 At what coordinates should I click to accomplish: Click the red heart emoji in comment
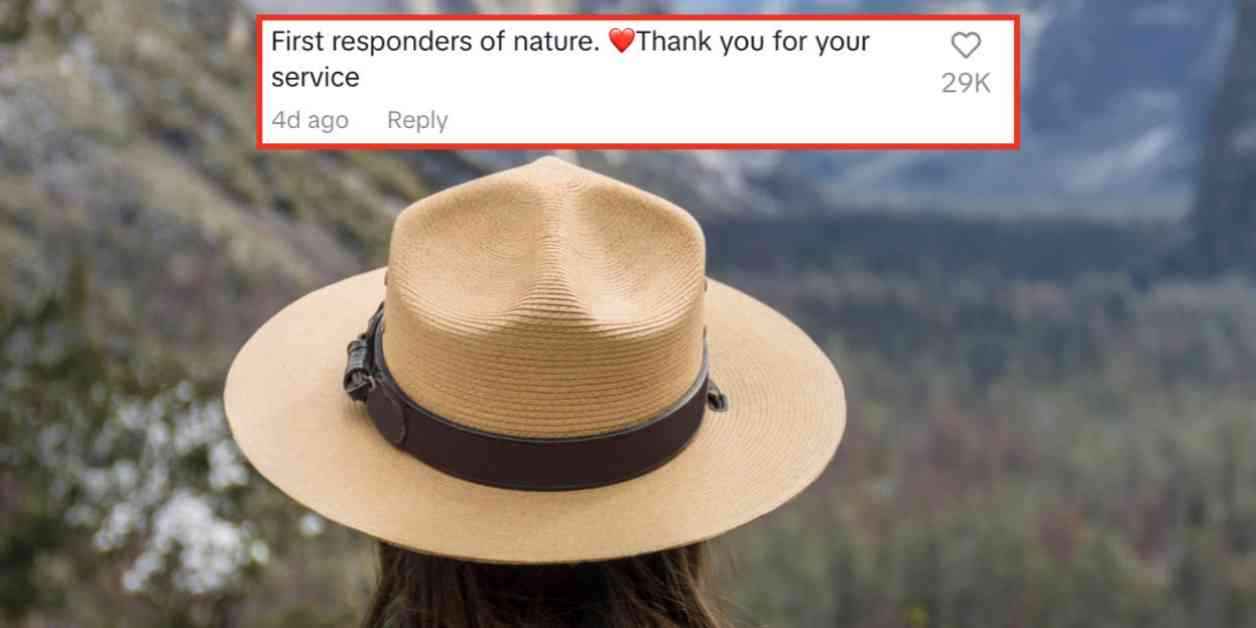point(622,41)
